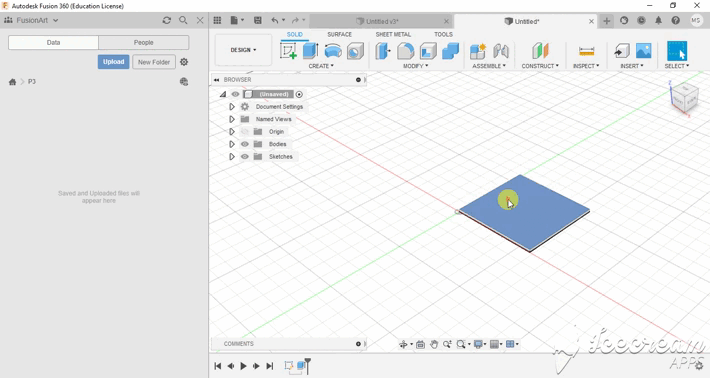Switch to the People tab

(144, 43)
